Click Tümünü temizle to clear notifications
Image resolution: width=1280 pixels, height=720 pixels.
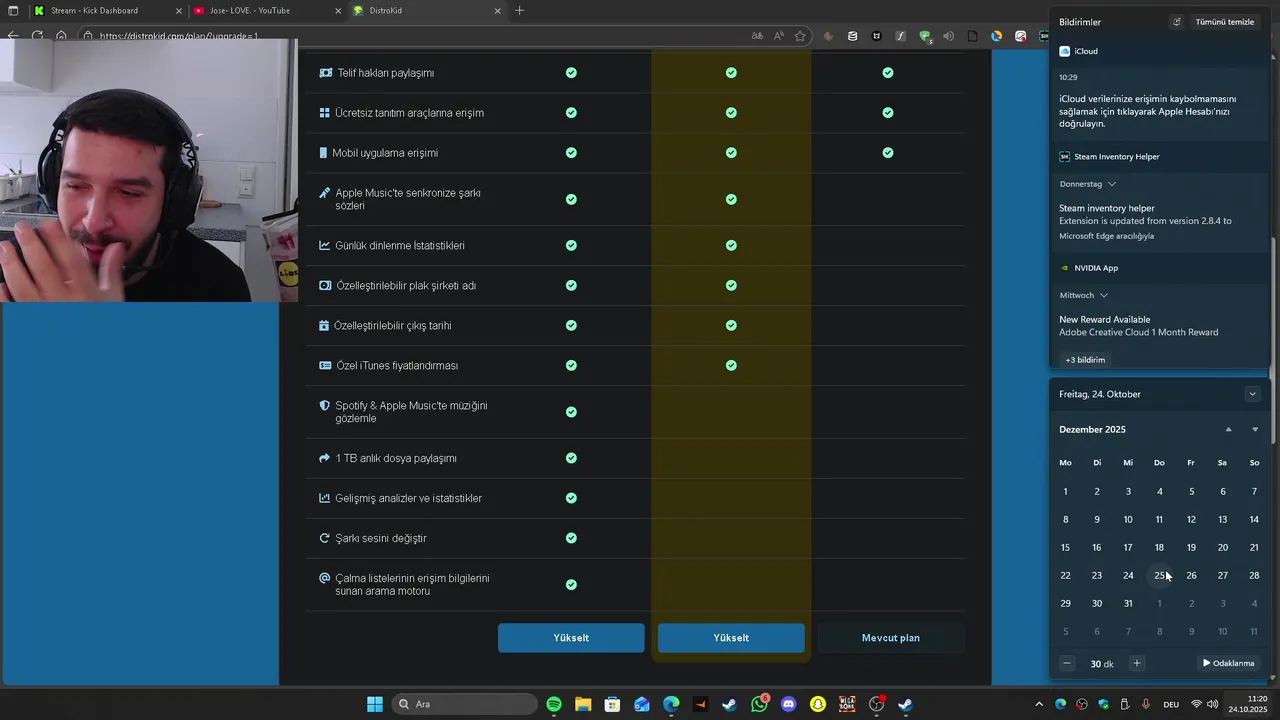click(1224, 22)
